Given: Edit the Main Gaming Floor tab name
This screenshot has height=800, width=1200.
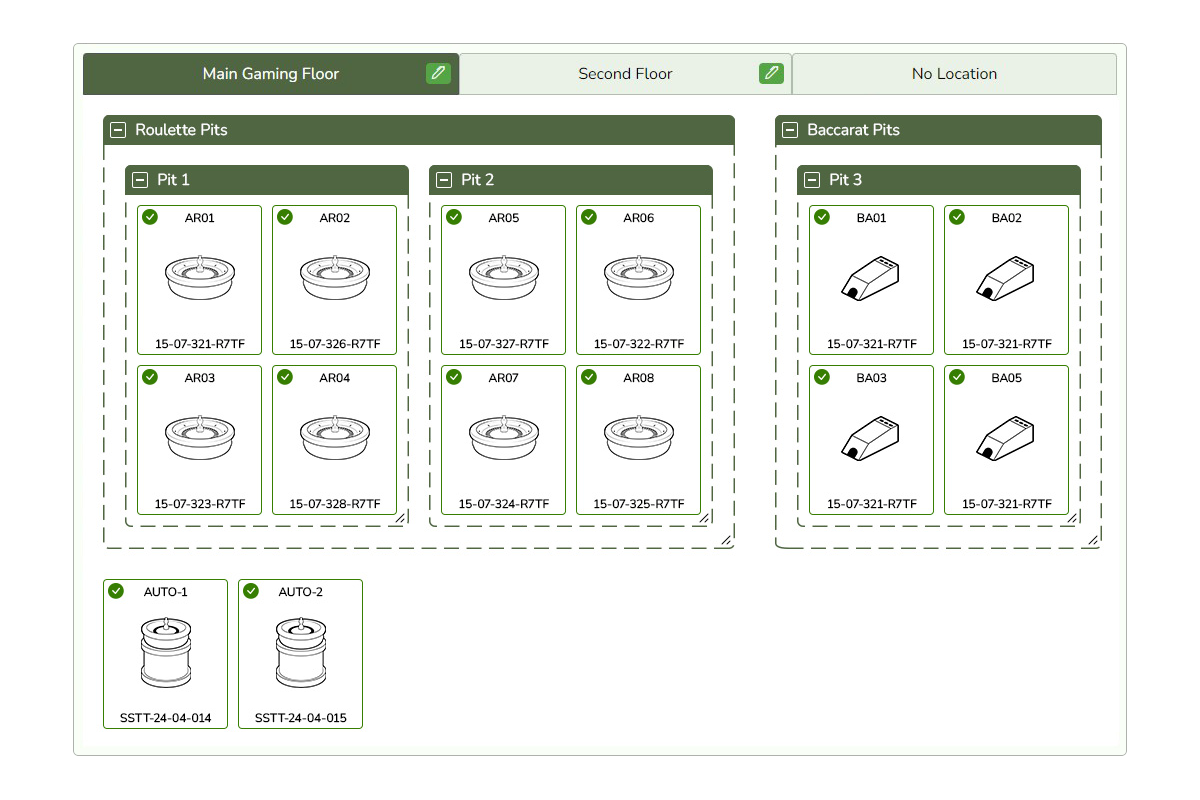Looking at the screenshot, I should [438, 73].
